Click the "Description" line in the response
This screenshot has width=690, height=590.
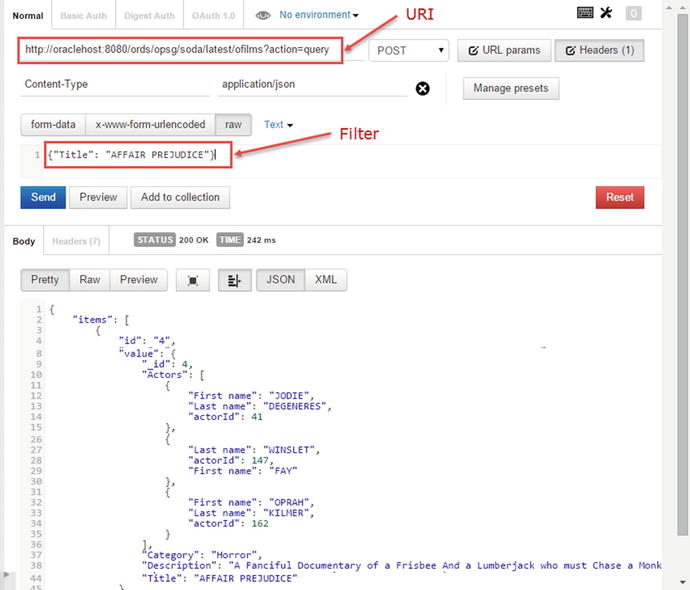click(x=401, y=566)
